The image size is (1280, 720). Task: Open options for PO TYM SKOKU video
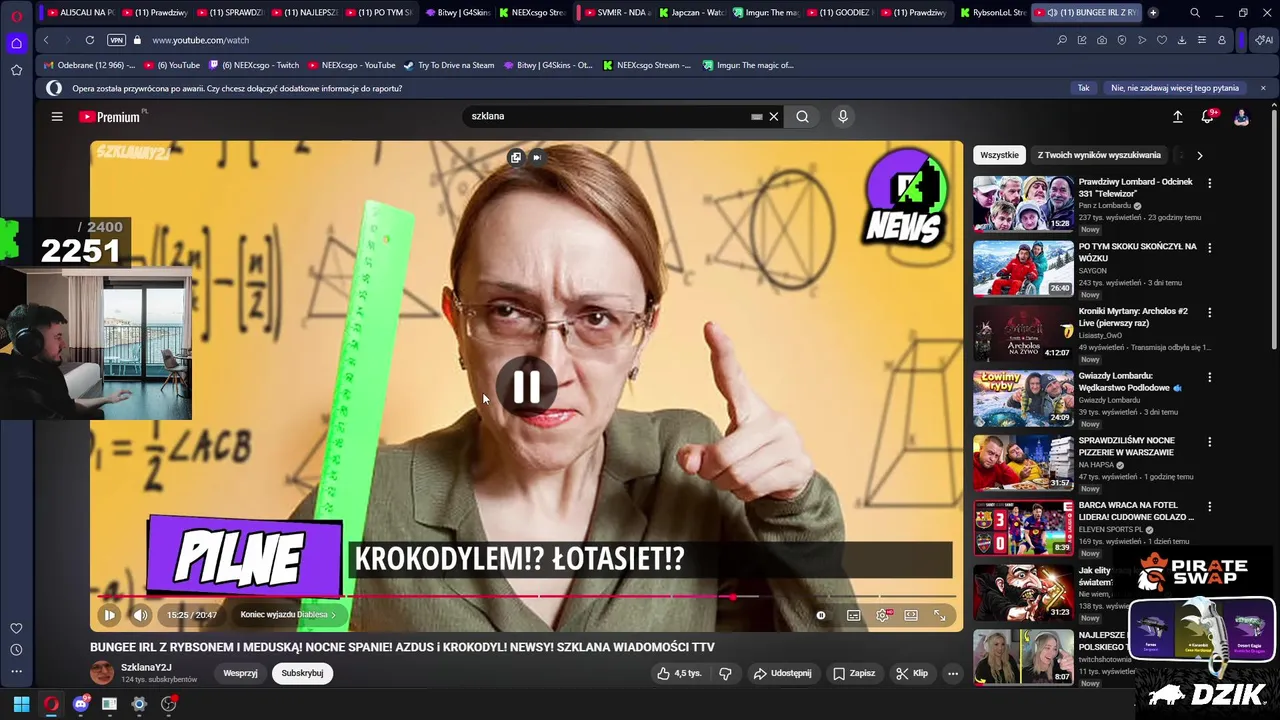pos(1209,248)
